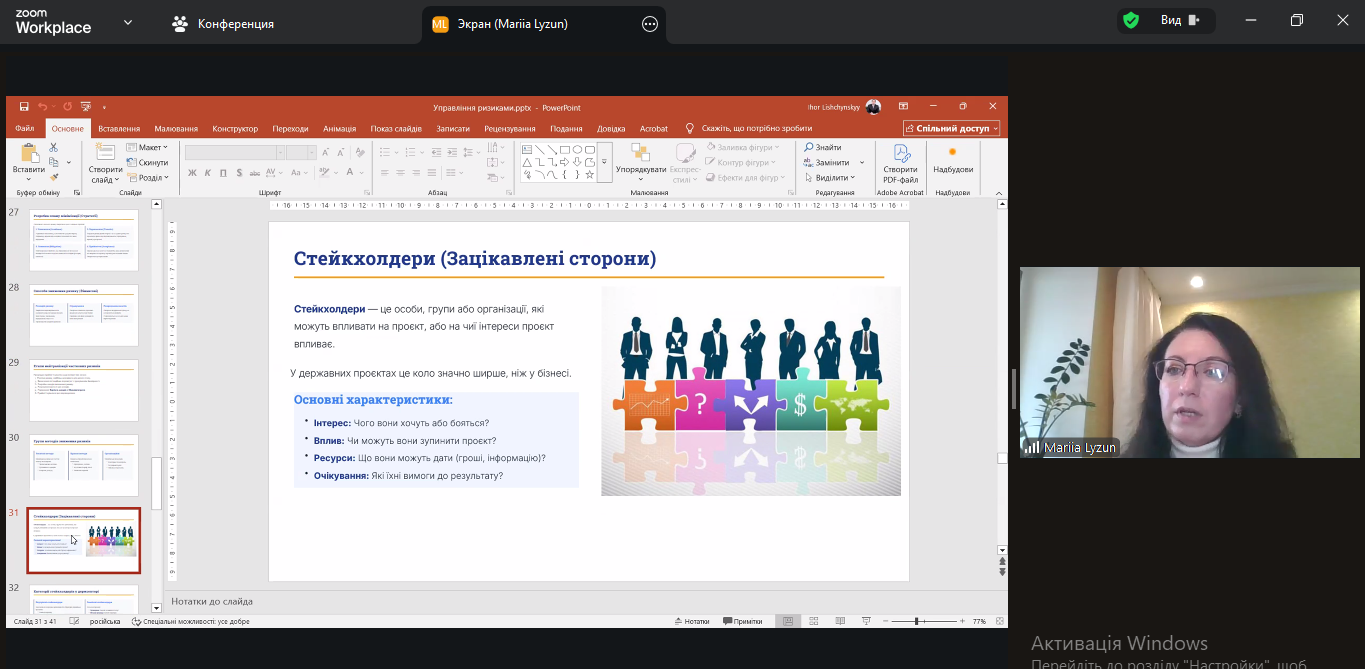Screen dimensions: 1365x669
Task: Toggle the Примітки comments pane in status bar
Action: coord(742,621)
